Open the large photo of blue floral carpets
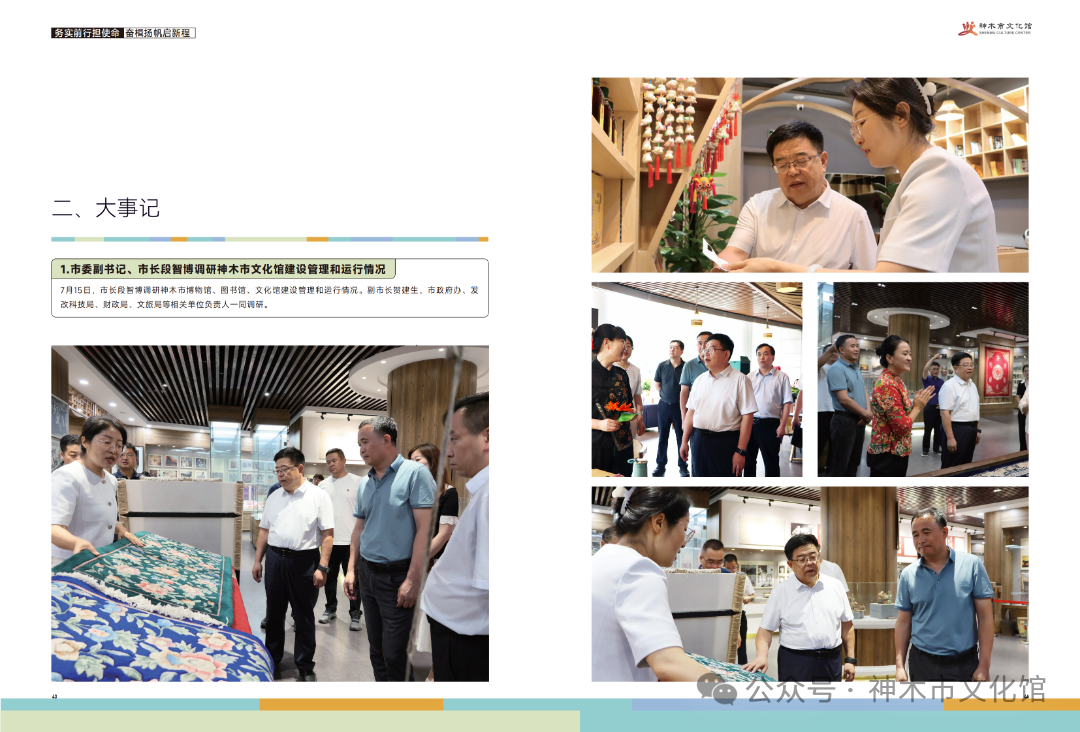This screenshot has height=732, width=1080. (270, 513)
